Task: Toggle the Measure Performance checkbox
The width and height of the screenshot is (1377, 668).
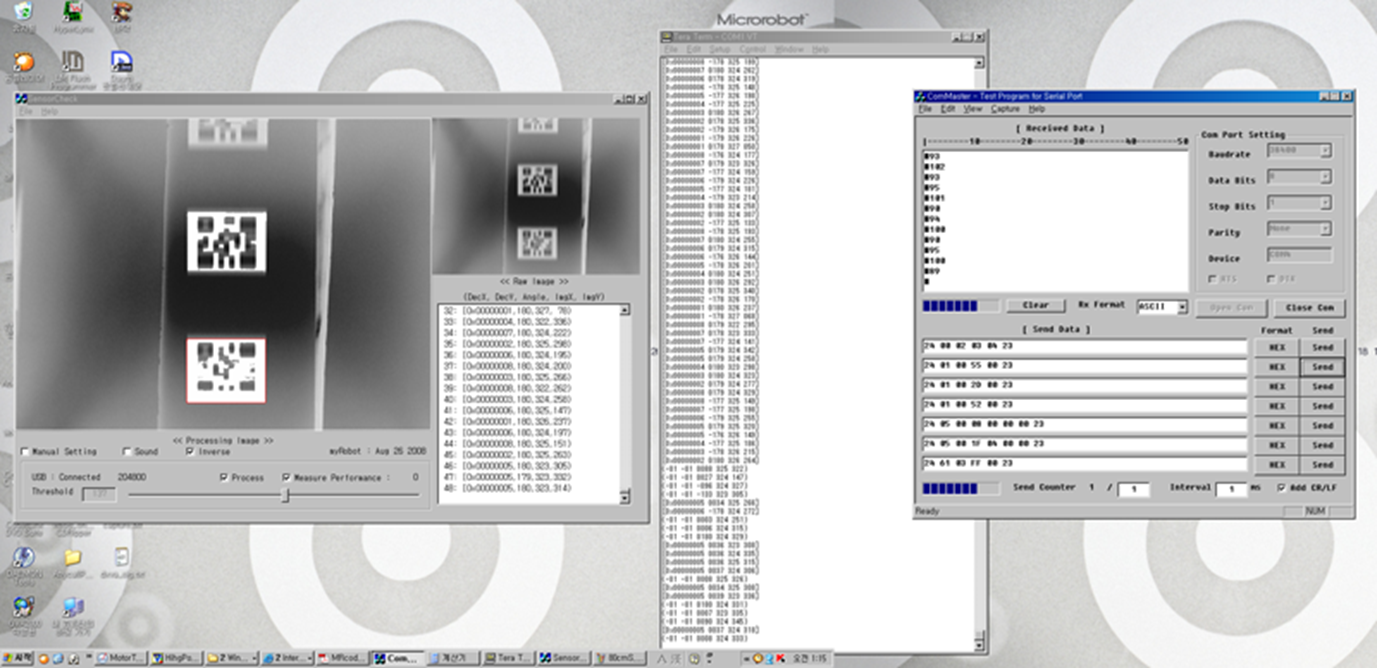Action: [x=287, y=478]
